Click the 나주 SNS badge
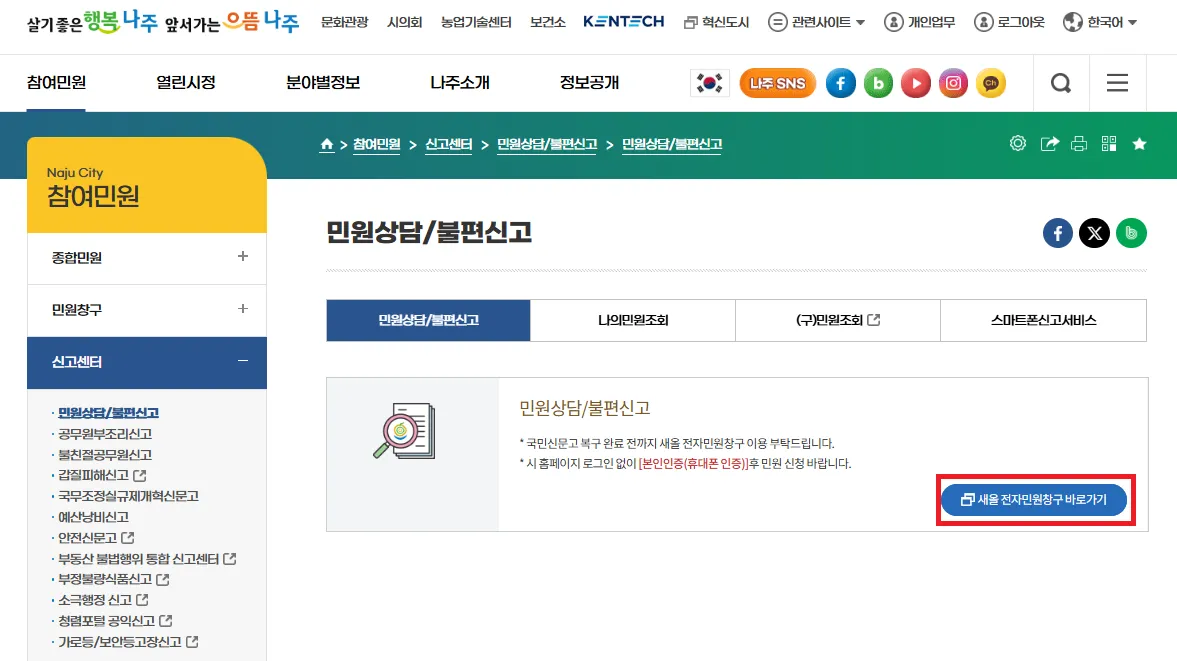 click(777, 83)
